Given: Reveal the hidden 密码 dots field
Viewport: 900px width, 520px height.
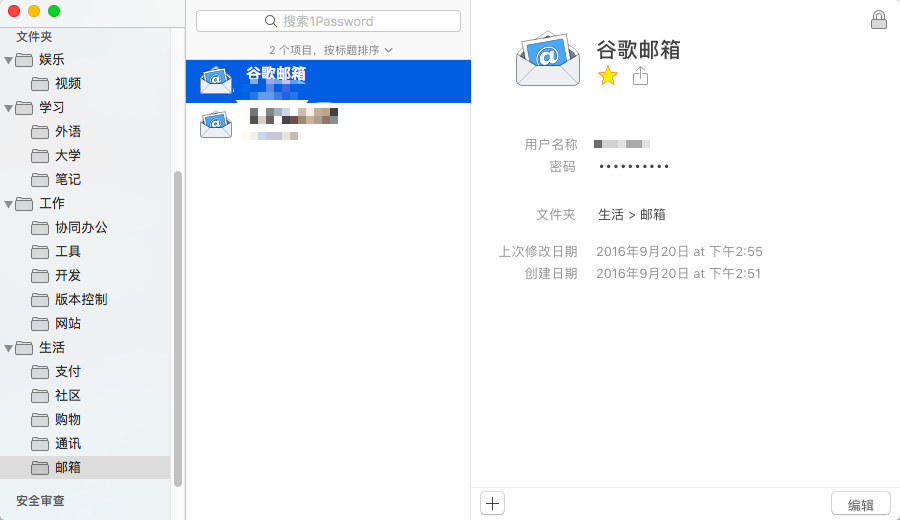Looking at the screenshot, I should point(634,166).
